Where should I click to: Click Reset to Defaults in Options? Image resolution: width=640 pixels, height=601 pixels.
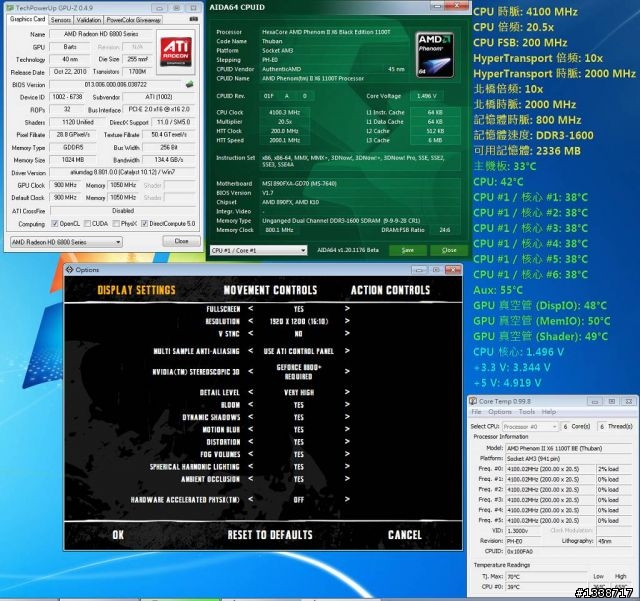pos(270,535)
